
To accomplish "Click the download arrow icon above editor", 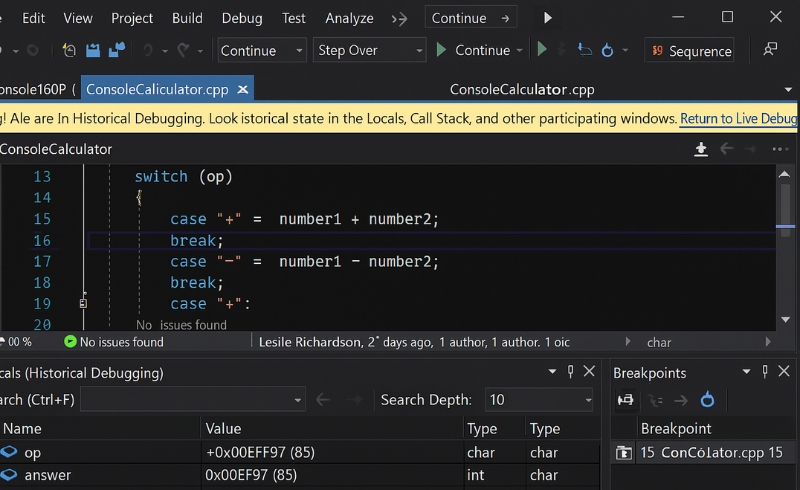I will click(x=701, y=149).
